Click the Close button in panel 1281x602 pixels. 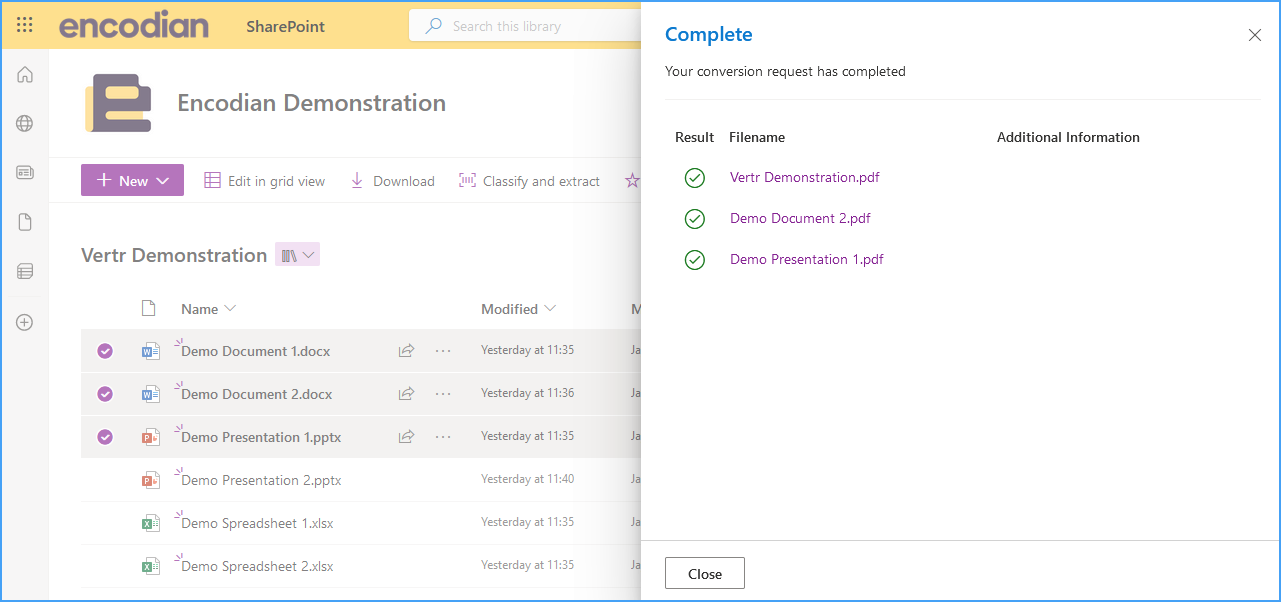705,573
